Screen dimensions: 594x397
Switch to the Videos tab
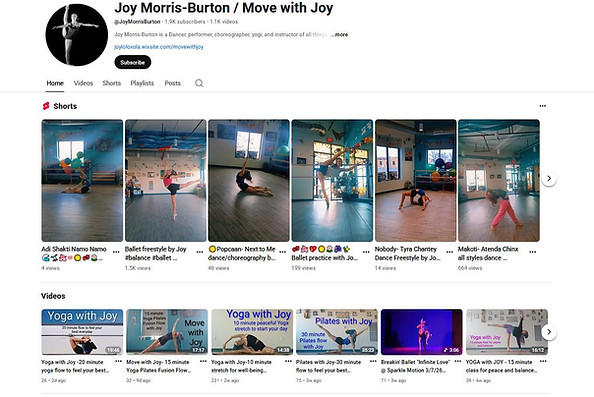point(83,83)
